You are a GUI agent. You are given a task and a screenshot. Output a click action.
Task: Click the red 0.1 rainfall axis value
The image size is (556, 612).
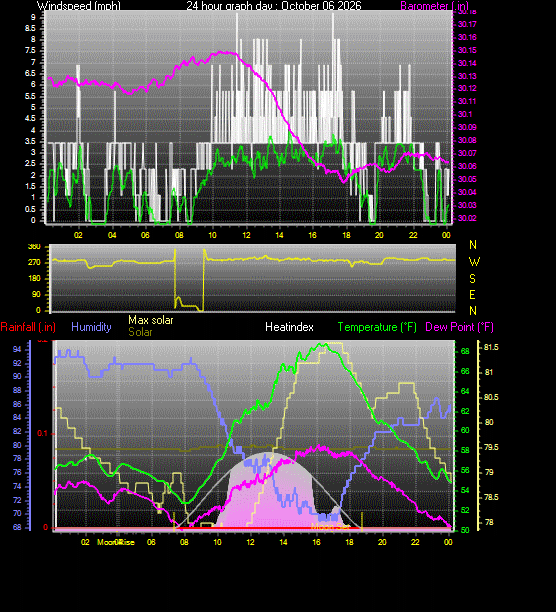42,434
